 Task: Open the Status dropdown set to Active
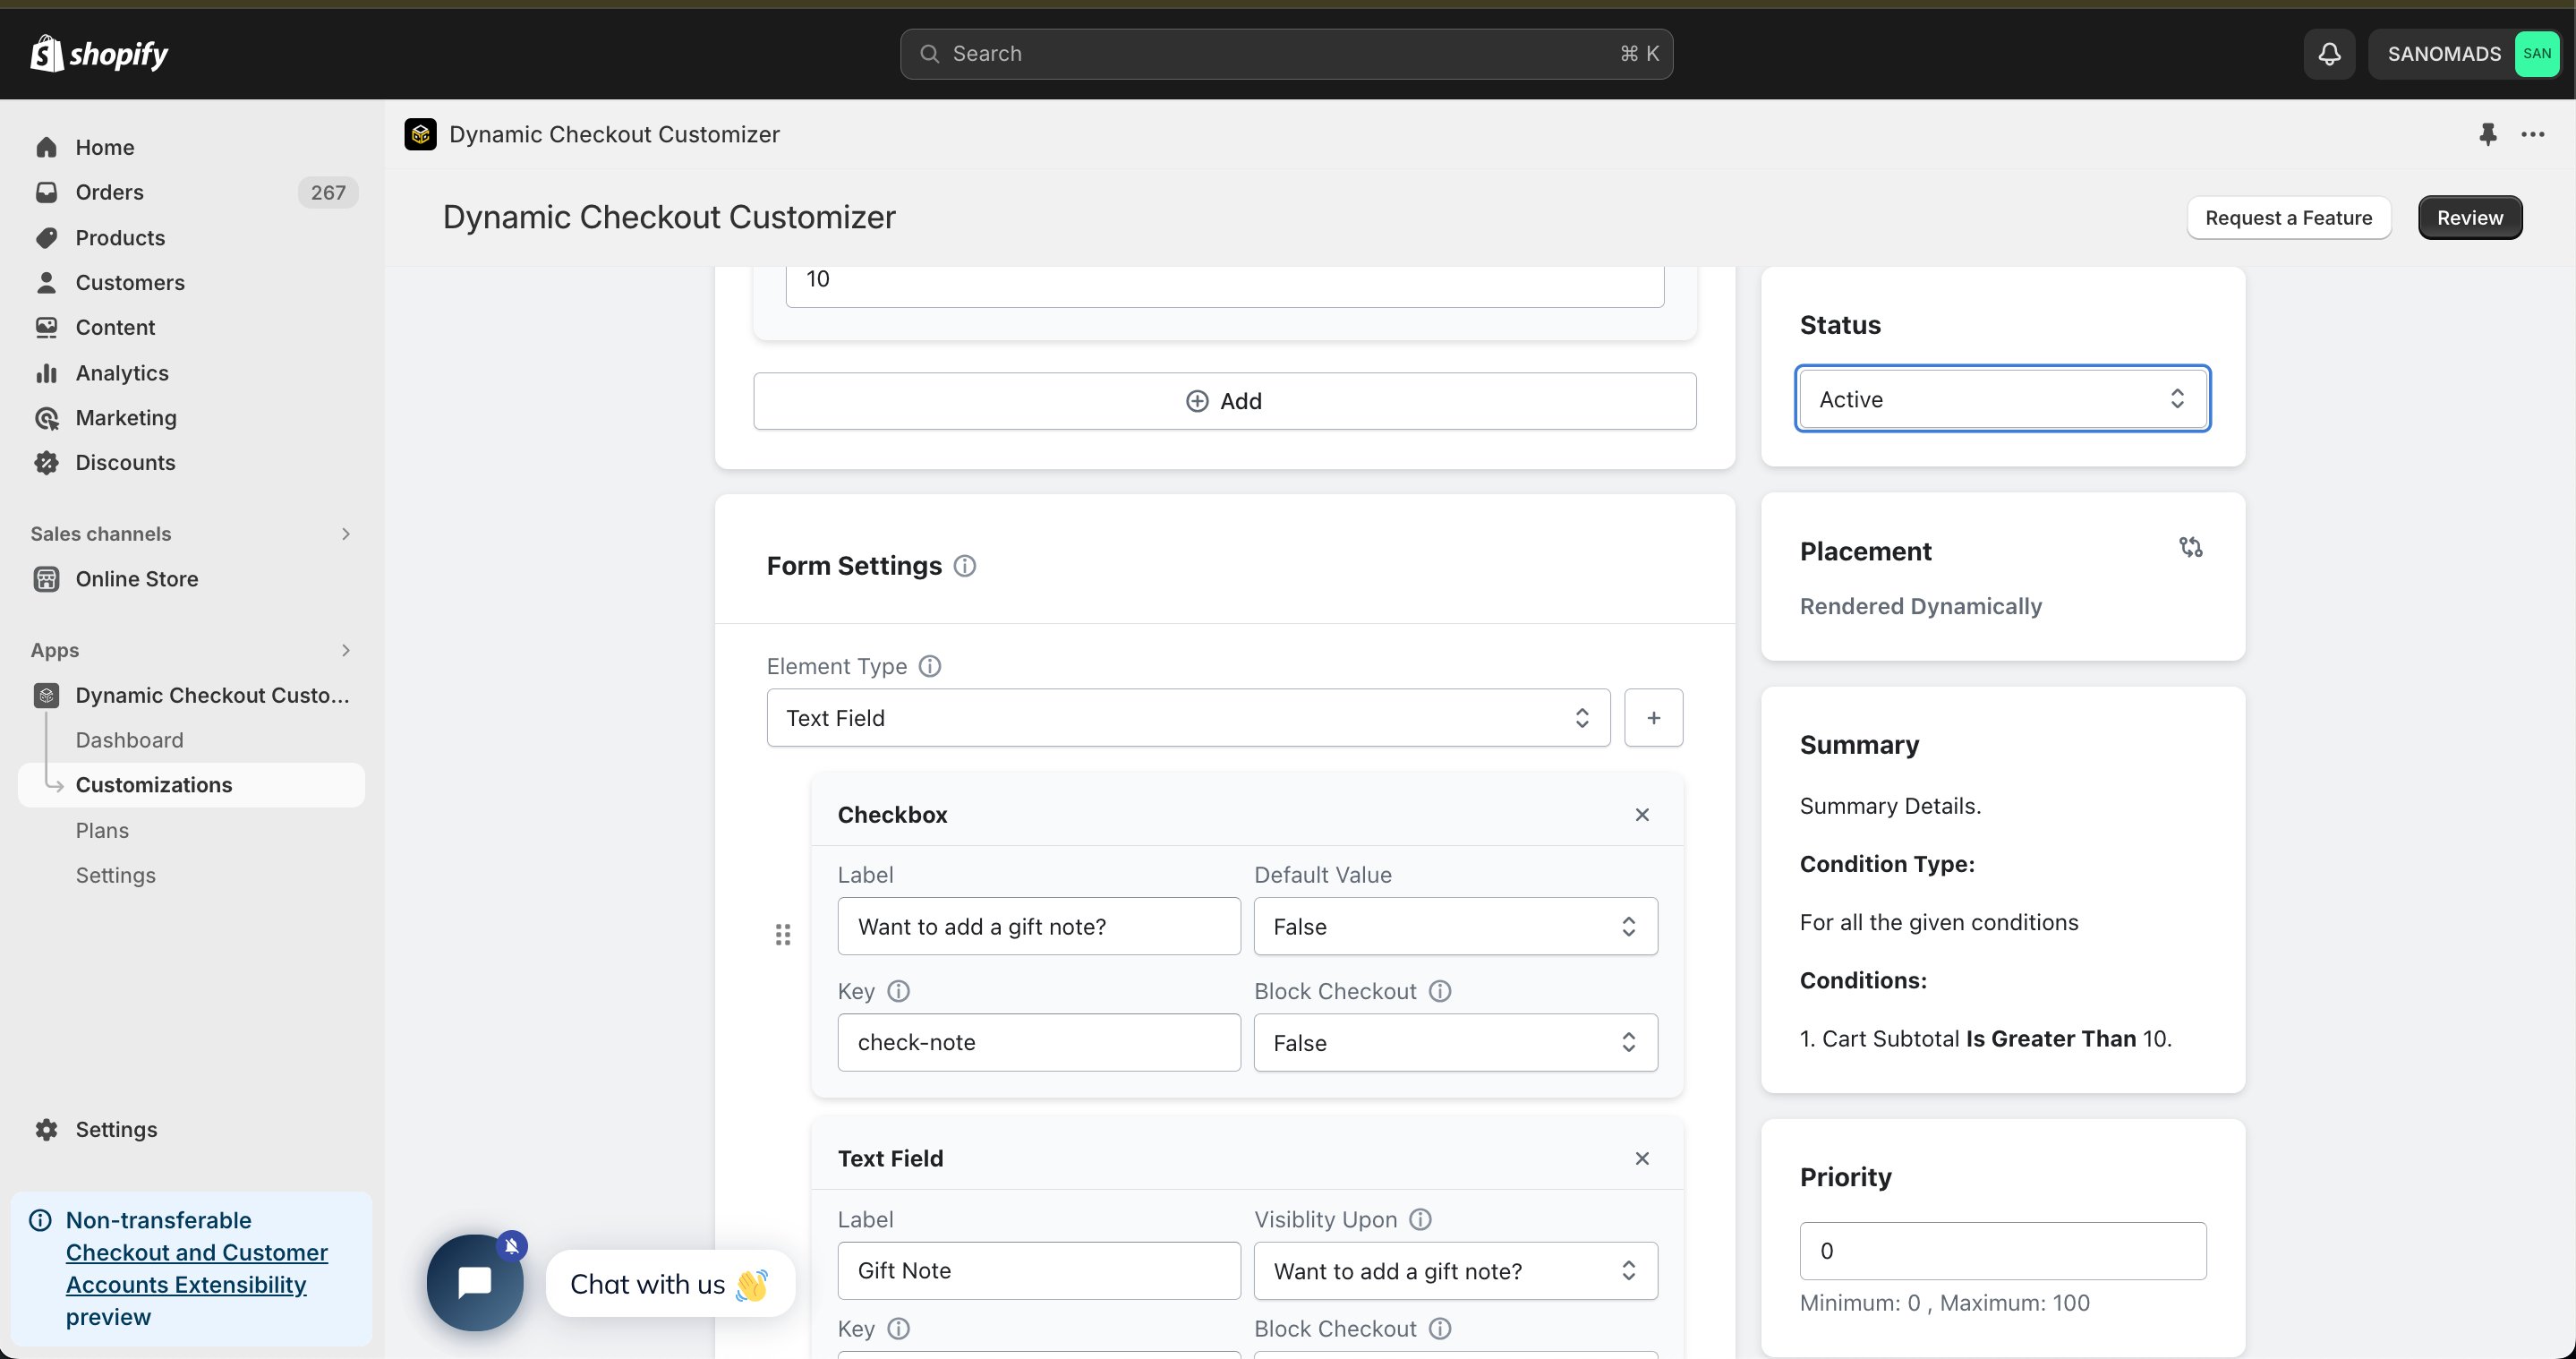[2002, 399]
